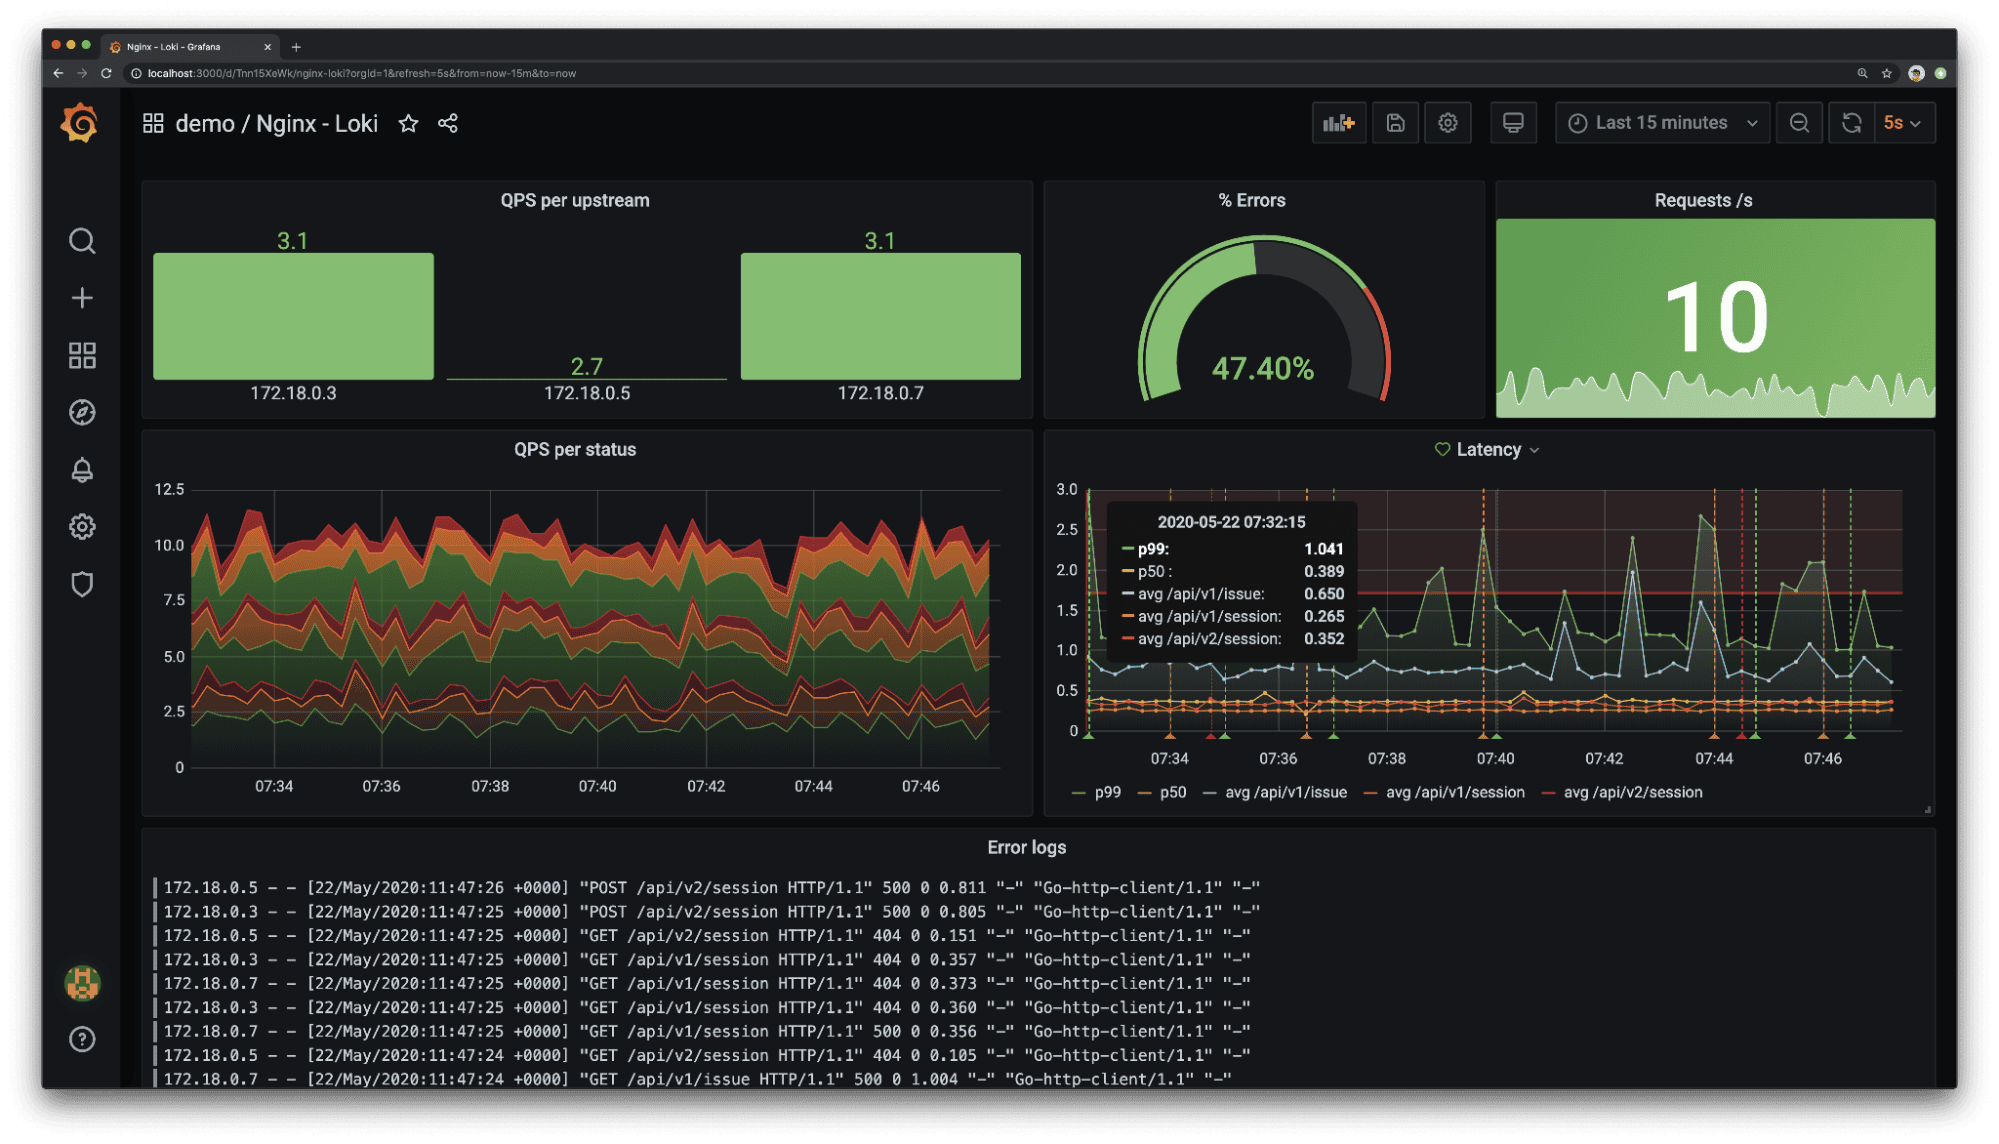Open Grafana help with the question mark
Screen dimensions: 1999x1144
pyautogui.click(x=82, y=1040)
